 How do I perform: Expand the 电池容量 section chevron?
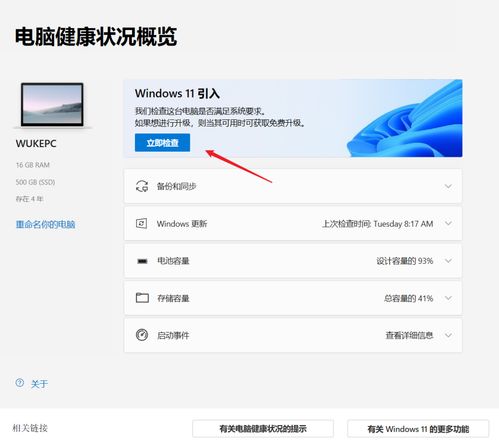[448, 261]
